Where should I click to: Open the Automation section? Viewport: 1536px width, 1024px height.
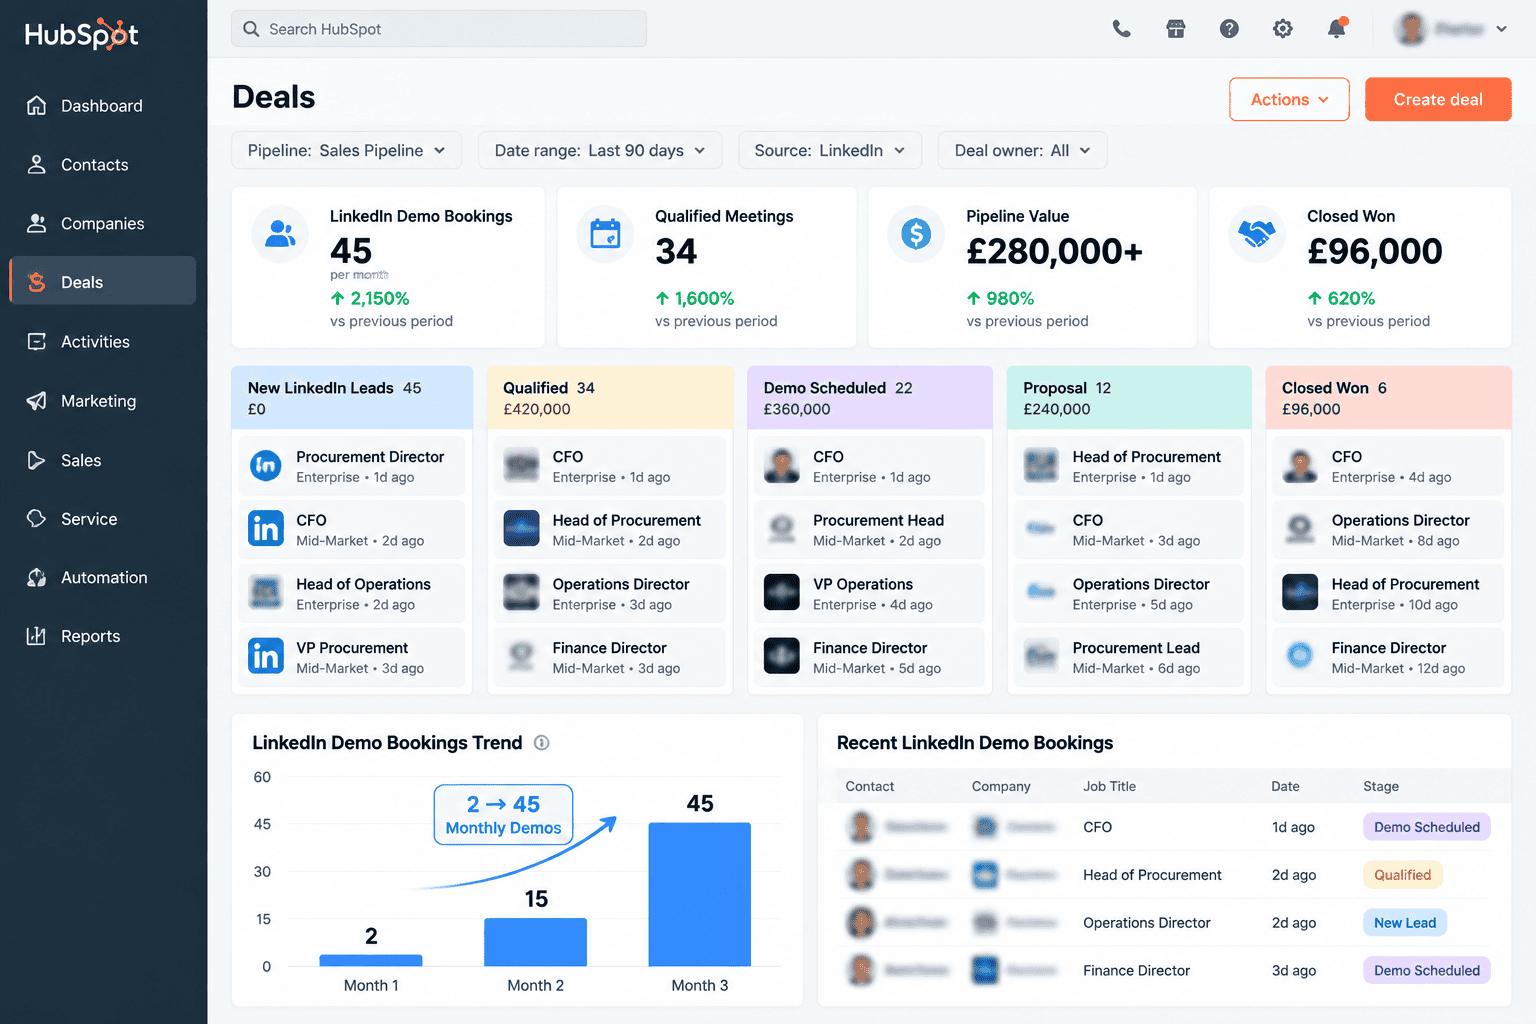pyautogui.click(x=102, y=578)
